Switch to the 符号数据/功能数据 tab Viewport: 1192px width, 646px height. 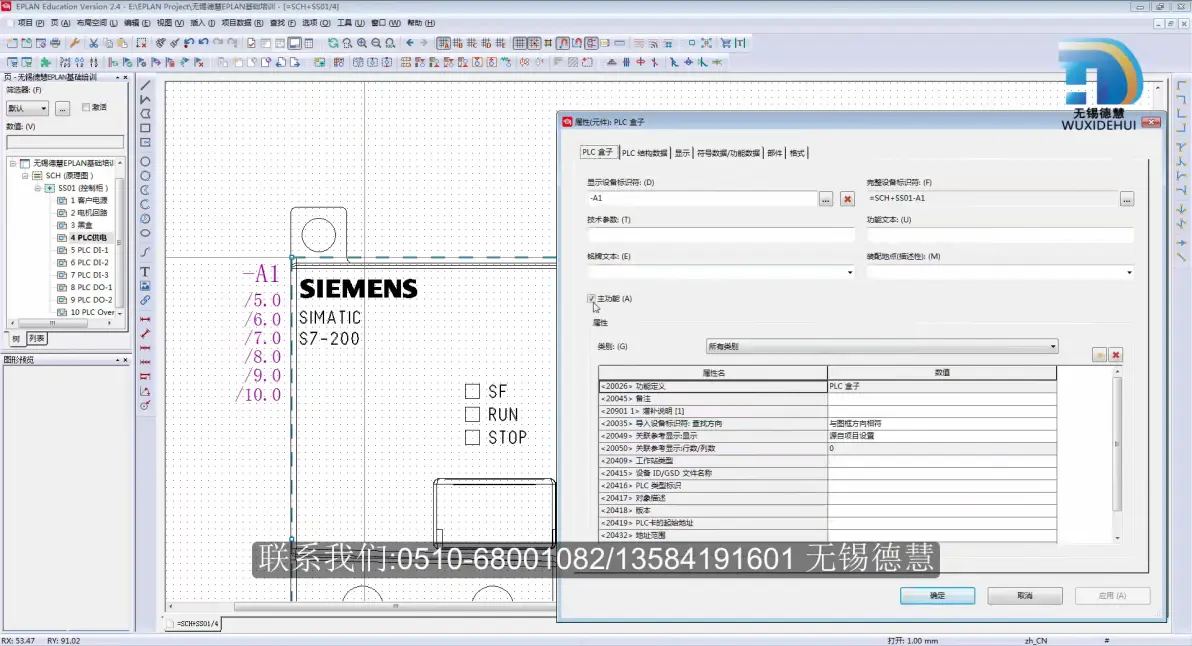point(728,153)
